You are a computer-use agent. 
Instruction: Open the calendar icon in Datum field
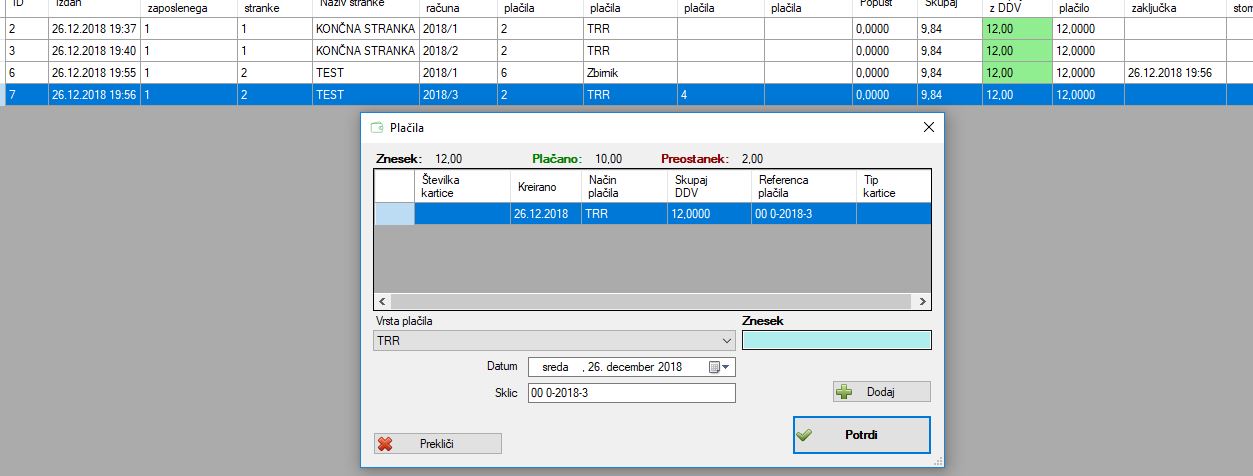pyautogui.click(x=714, y=367)
